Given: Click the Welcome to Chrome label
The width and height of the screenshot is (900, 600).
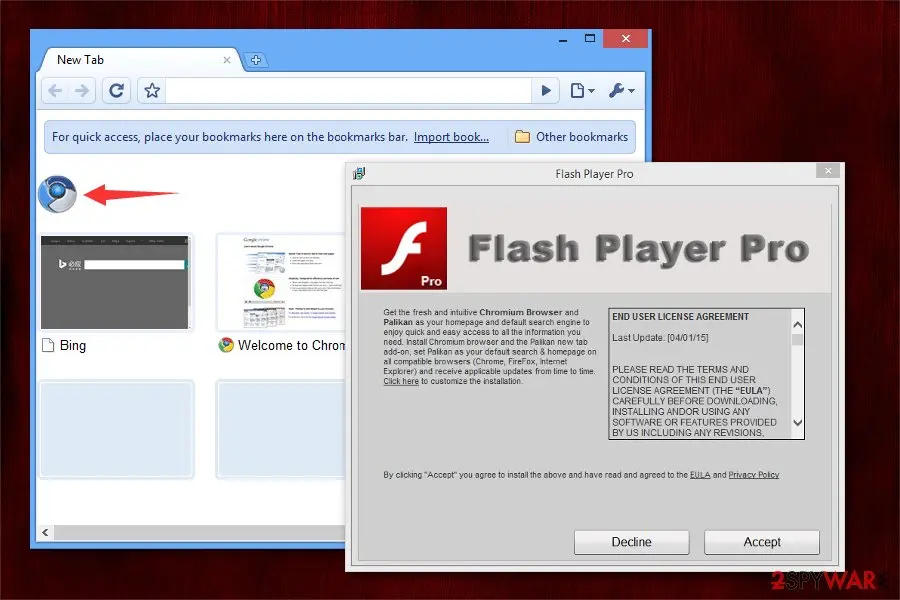Looking at the screenshot, I should (x=292, y=346).
